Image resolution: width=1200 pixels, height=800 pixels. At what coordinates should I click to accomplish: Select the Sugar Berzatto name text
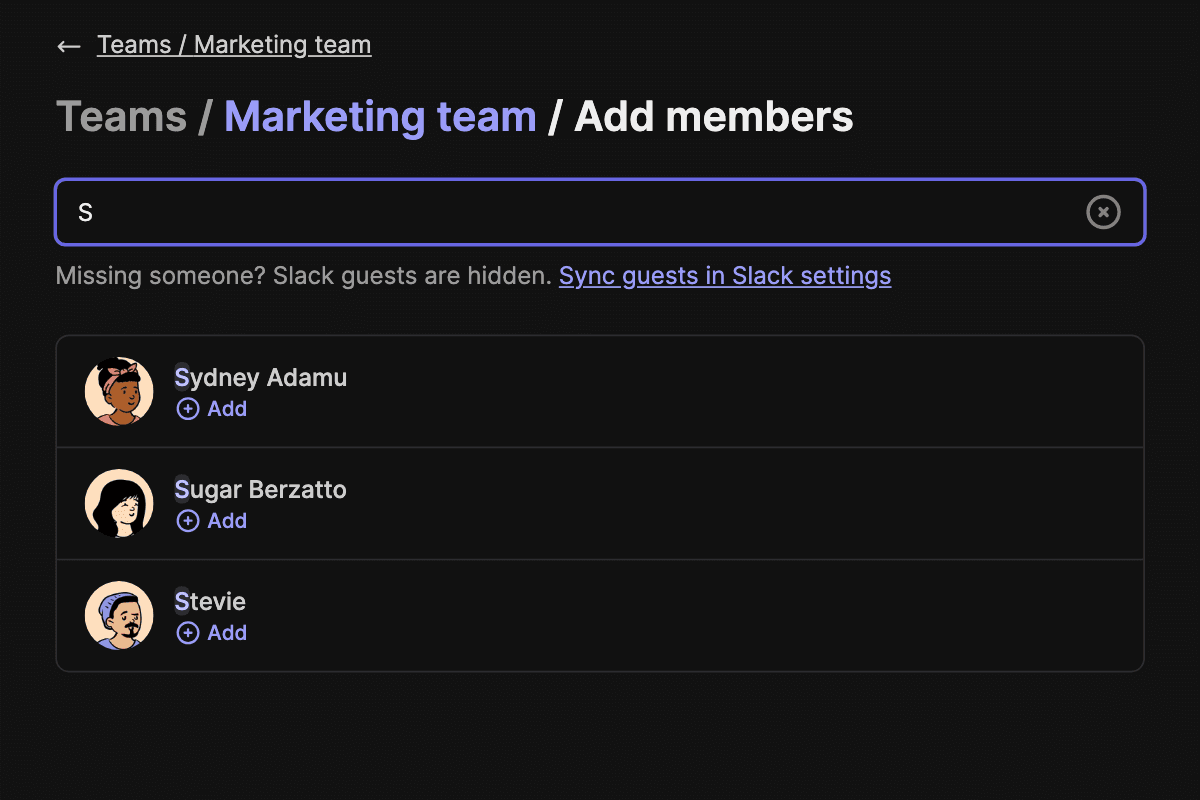click(x=261, y=490)
